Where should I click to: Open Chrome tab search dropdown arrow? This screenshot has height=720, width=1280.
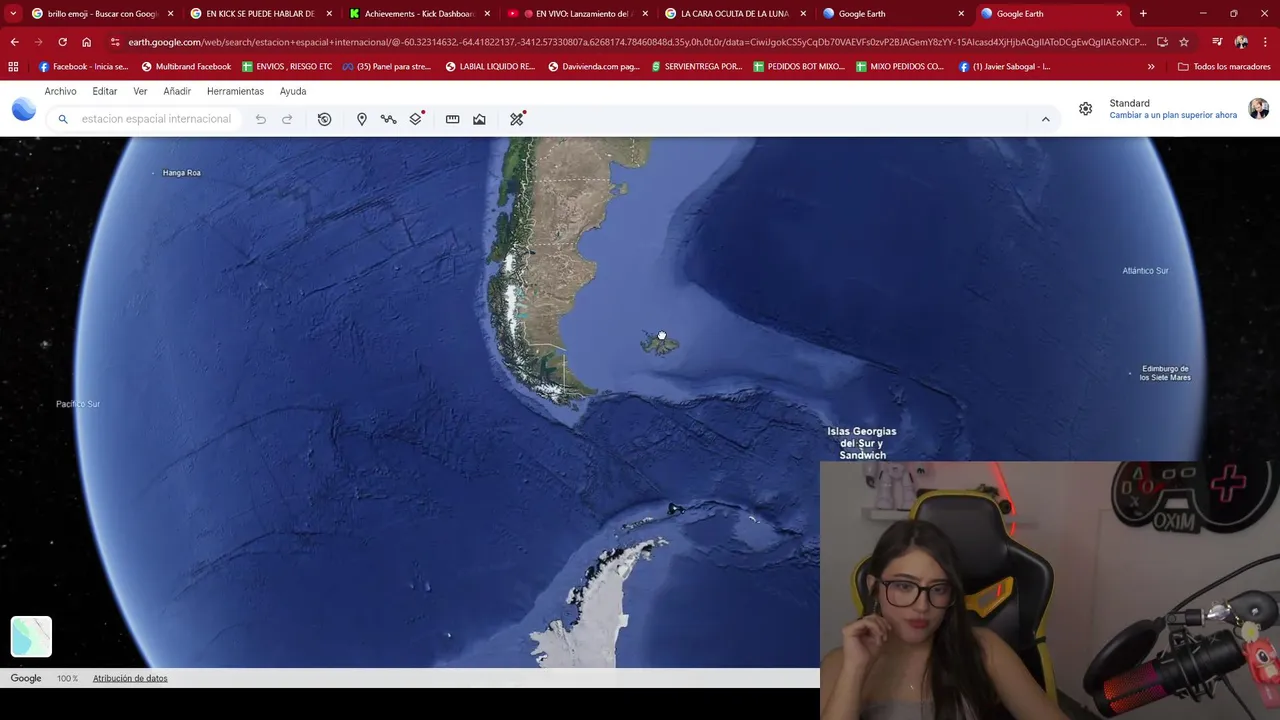[x=13, y=14]
